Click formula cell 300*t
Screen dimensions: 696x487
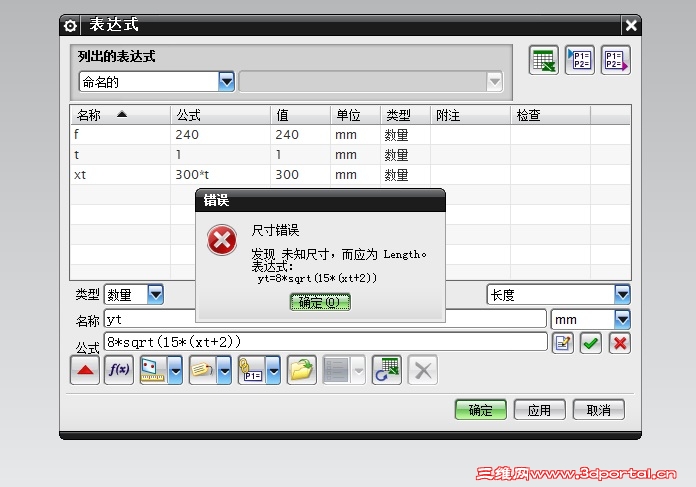pyautogui.click(x=221, y=174)
